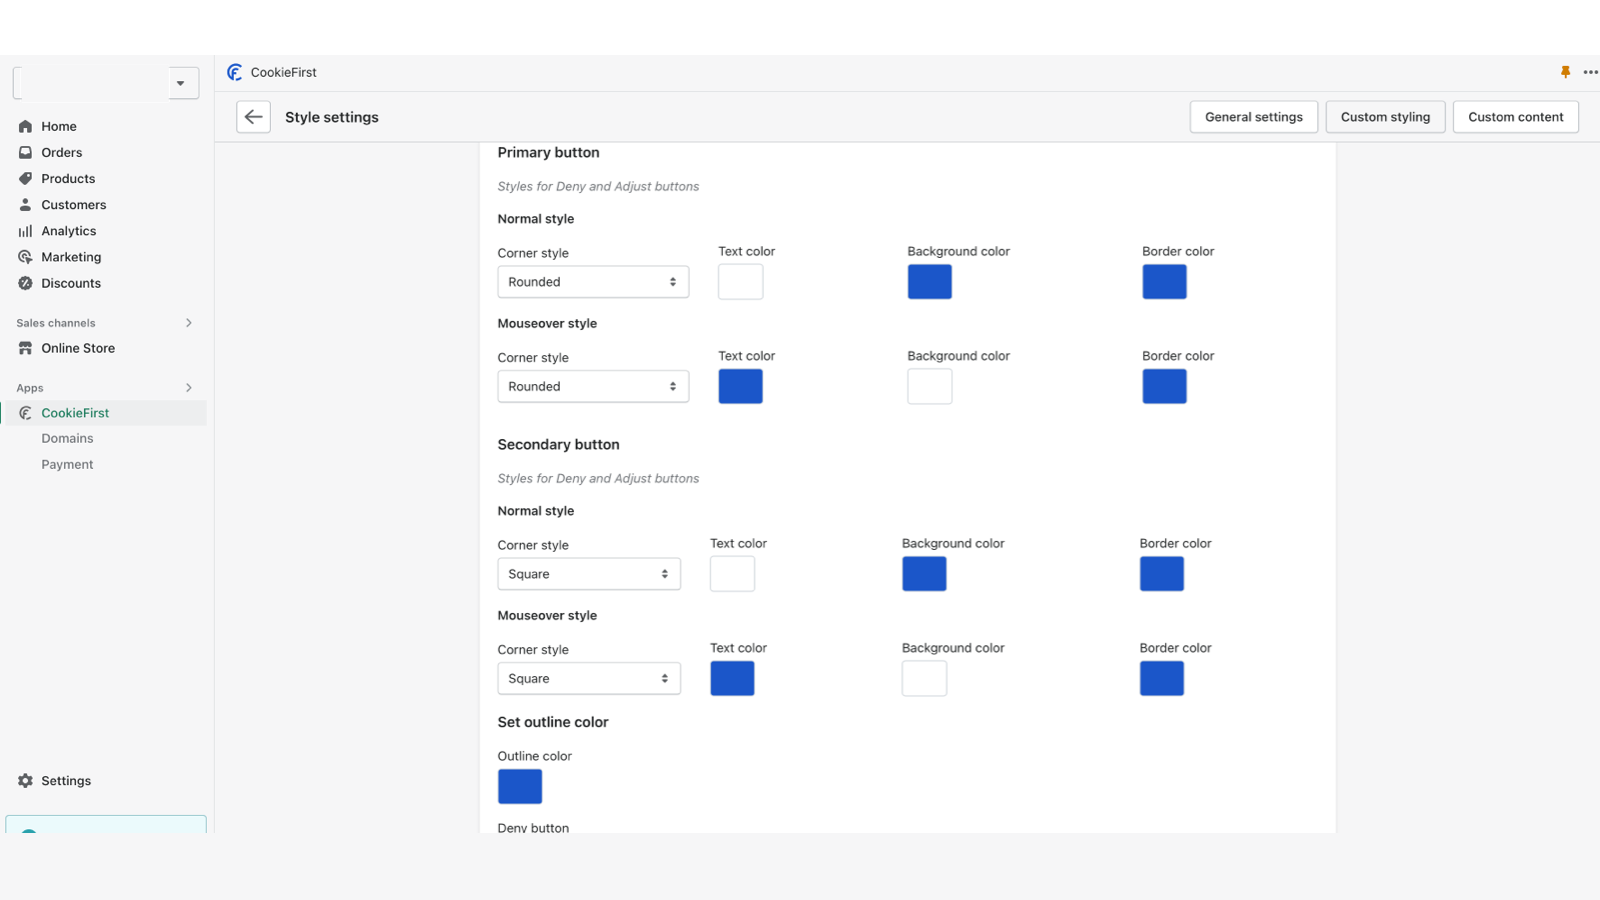Click the Home icon in sidebar
1600x900 pixels.
pyautogui.click(x=25, y=126)
